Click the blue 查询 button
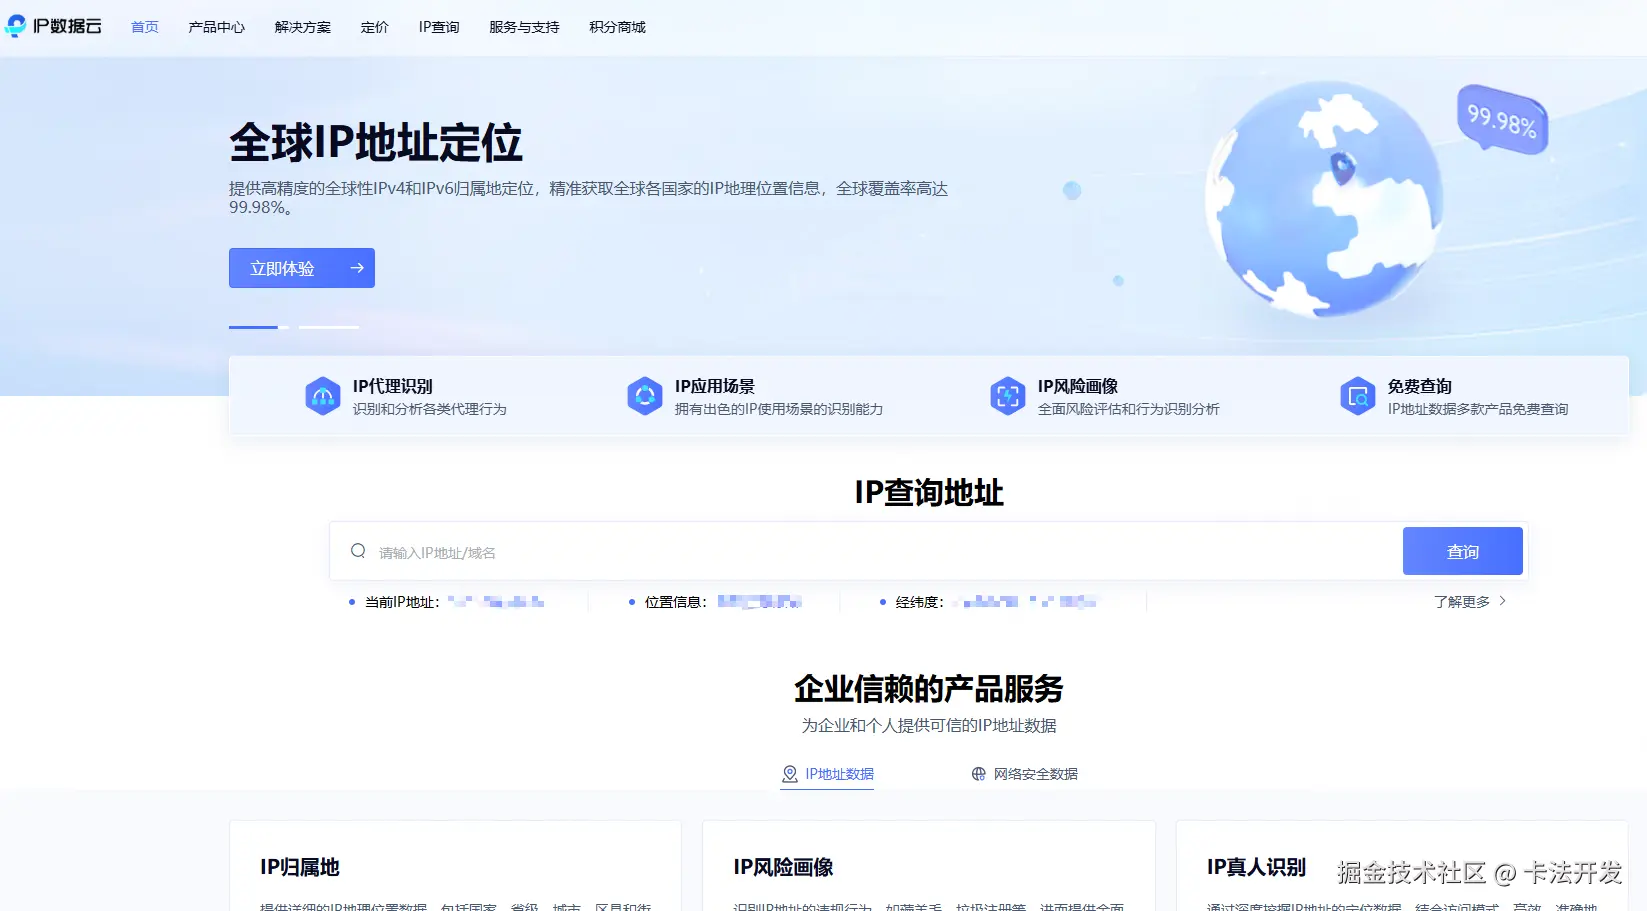This screenshot has width=1647, height=911. [x=1463, y=551]
